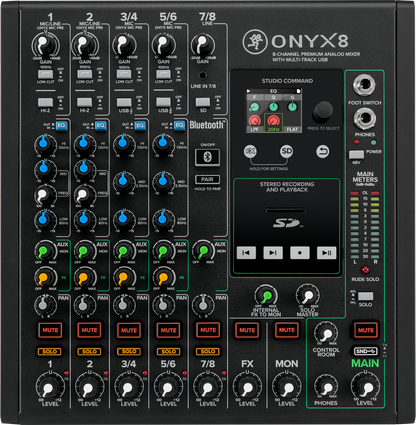Click the play icon in the display header
416x425 pixels.
pyautogui.click(x=248, y=91)
